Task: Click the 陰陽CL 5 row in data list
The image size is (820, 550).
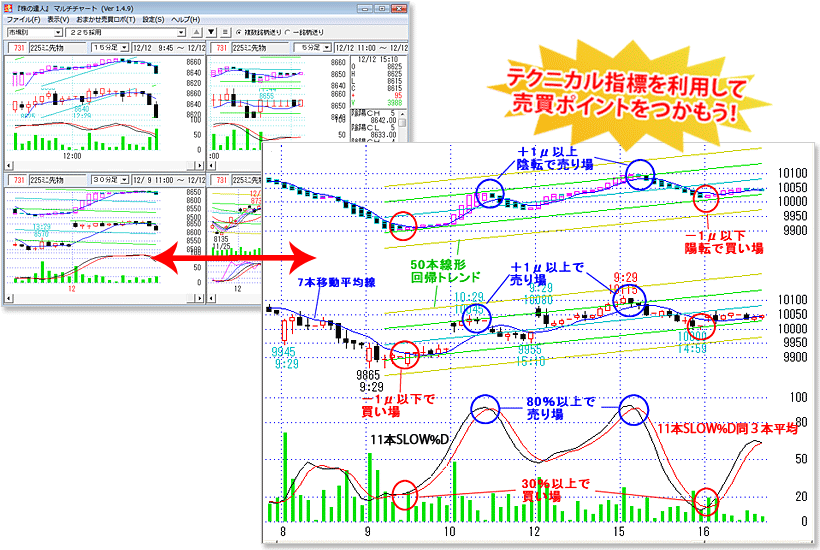Action: (374, 128)
